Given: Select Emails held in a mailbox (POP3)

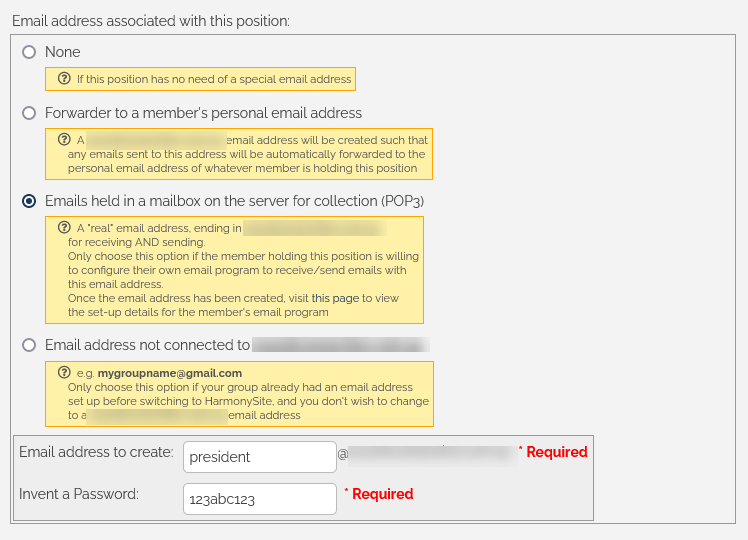Looking at the screenshot, I should [29, 201].
